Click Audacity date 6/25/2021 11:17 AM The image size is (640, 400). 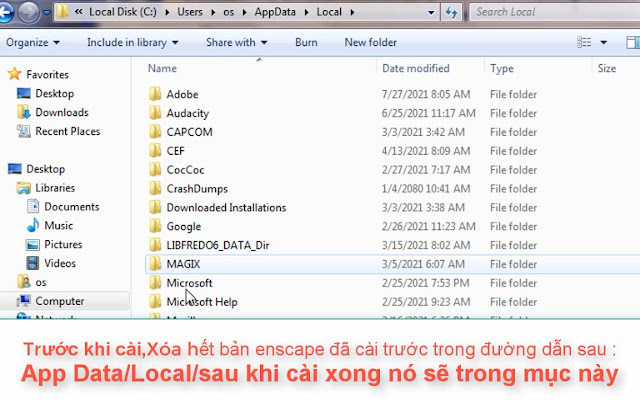pyautogui.click(x=429, y=113)
